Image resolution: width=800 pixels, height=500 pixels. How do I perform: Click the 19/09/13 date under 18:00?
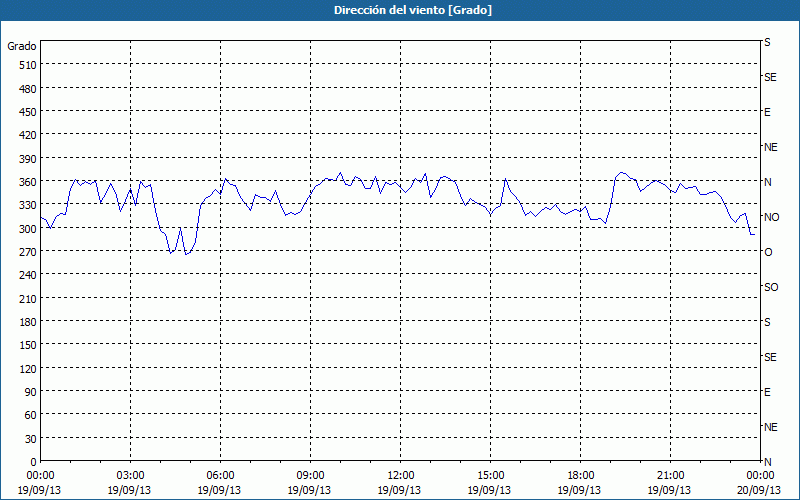[x=580, y=490]
